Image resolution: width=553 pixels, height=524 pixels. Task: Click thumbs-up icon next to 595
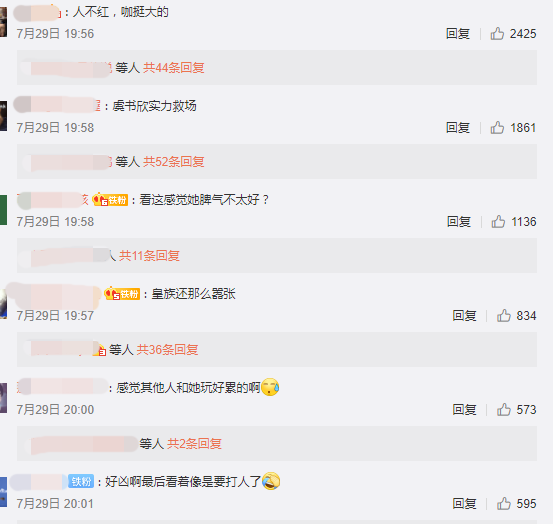(504, 504)
